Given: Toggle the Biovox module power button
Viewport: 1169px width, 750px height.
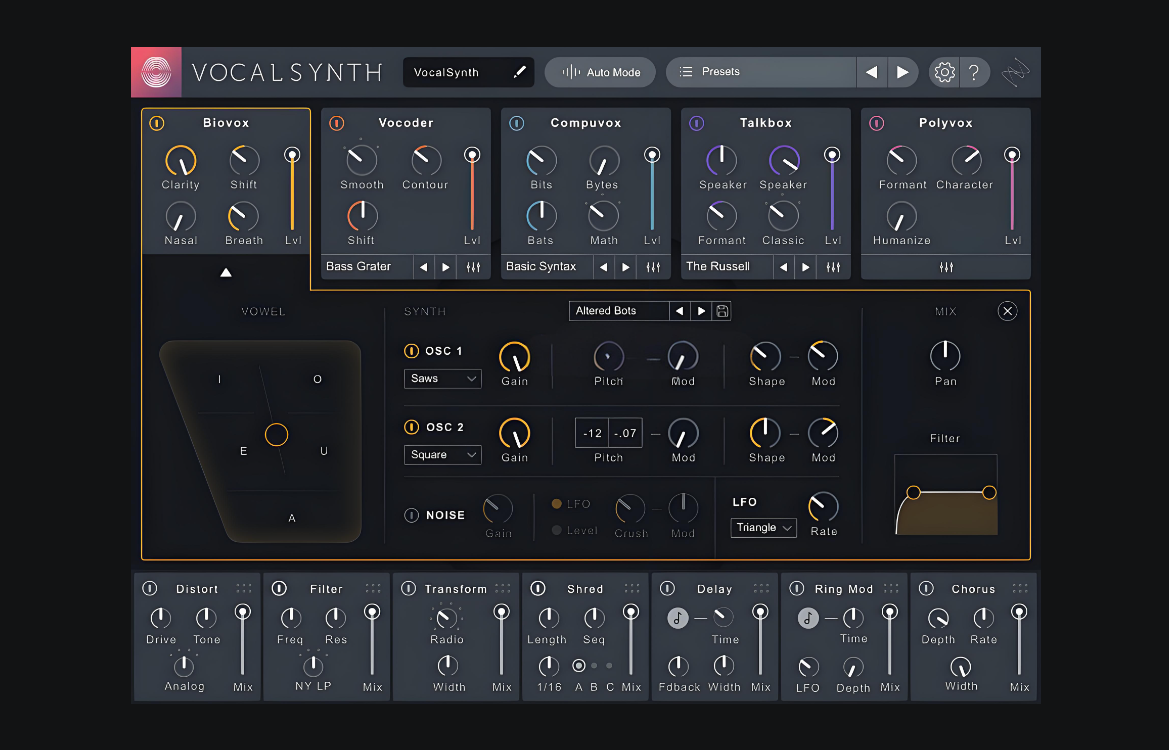Looking at the screenshot, I should pos(157,123).
